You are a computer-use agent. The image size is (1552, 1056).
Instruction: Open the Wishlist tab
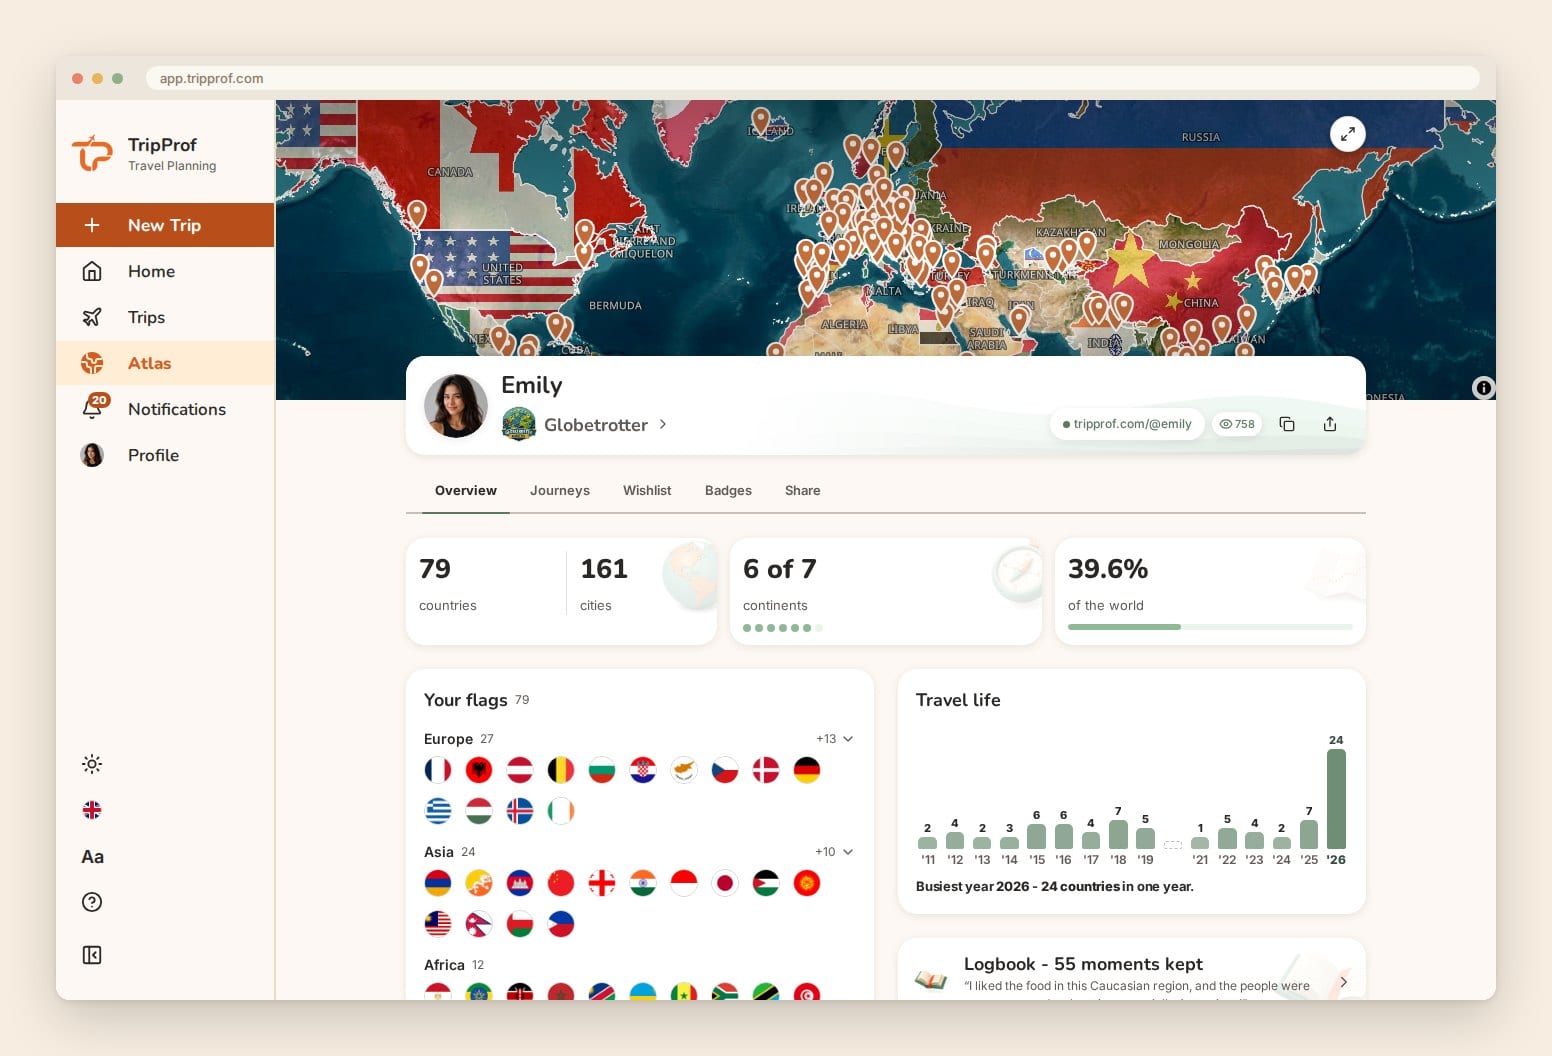[x=647, y=491]
